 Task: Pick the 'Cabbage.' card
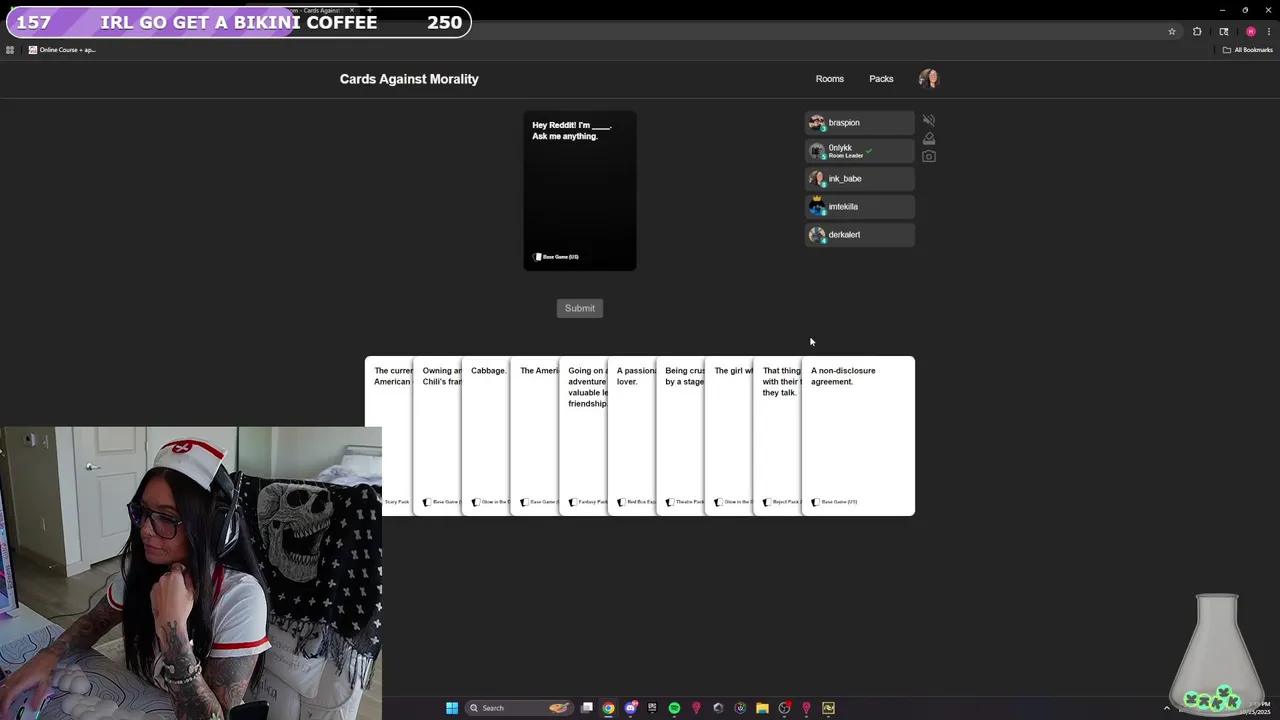pos(486,436)
